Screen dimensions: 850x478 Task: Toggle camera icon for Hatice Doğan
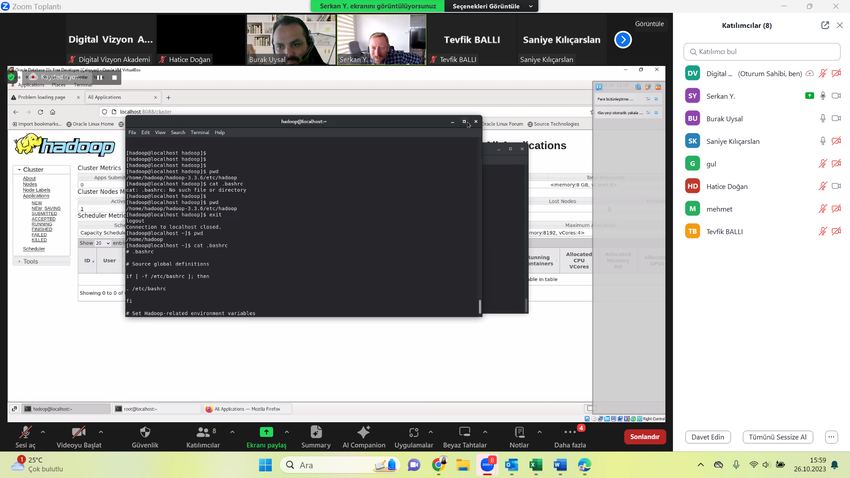(x=836, y=186)
